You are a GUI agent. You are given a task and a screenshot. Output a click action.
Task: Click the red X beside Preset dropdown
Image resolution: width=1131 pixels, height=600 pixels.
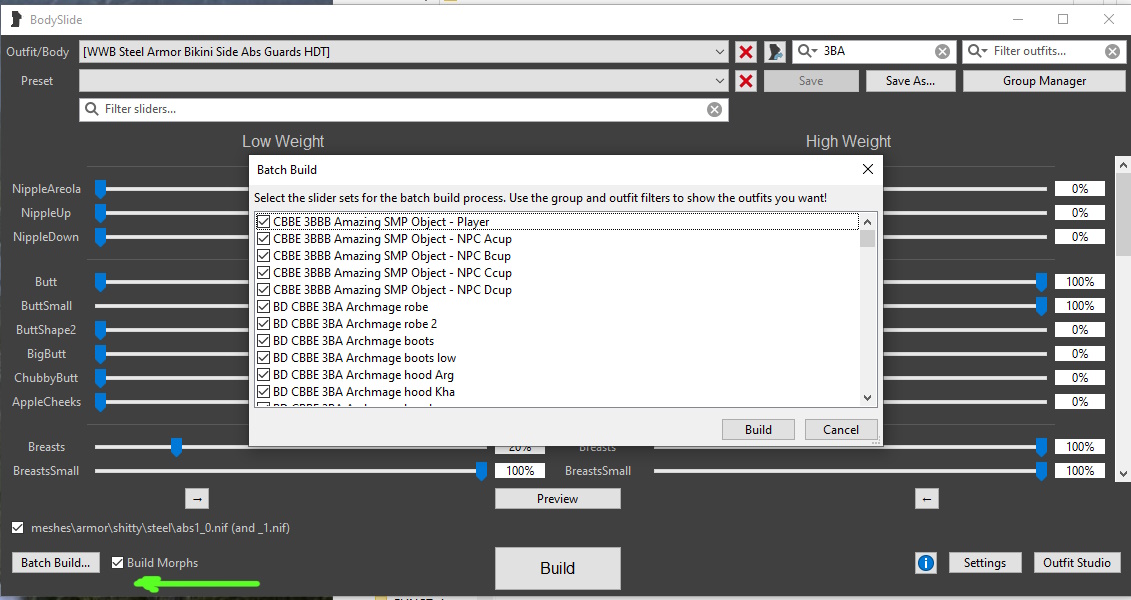coord(745,81)
